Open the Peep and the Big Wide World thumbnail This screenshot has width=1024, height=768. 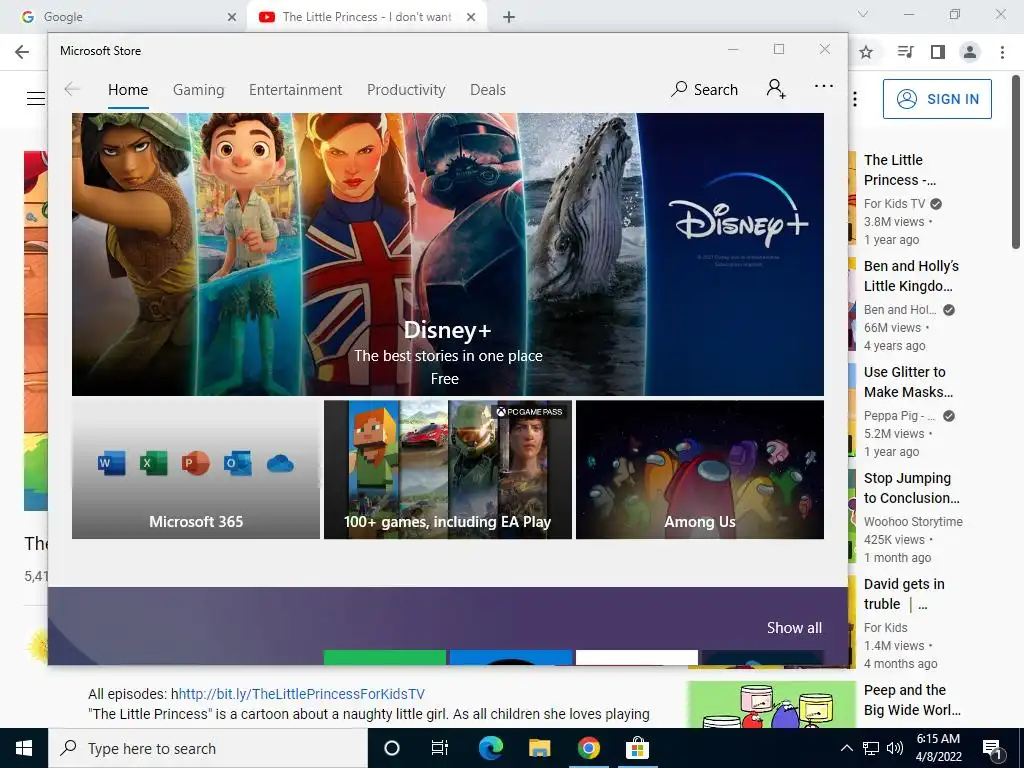tap(771, 704)
